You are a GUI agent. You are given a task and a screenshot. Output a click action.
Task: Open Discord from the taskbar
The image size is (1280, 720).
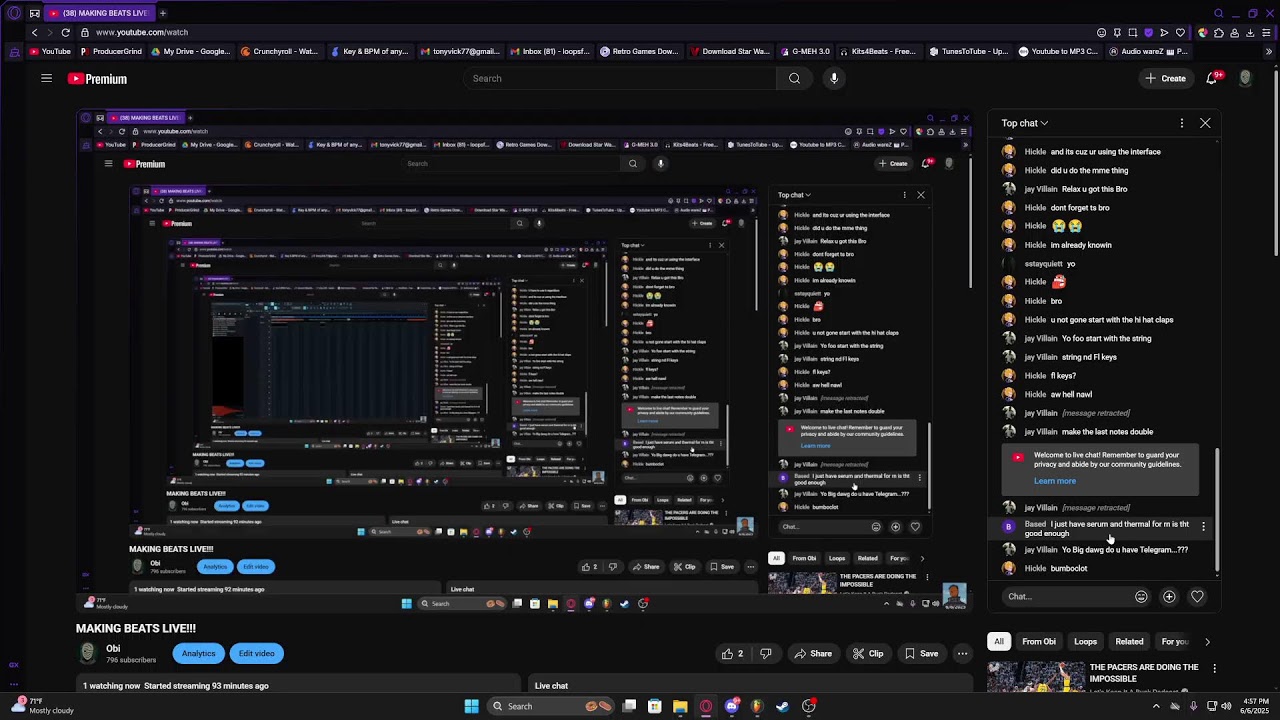[731, 706]
